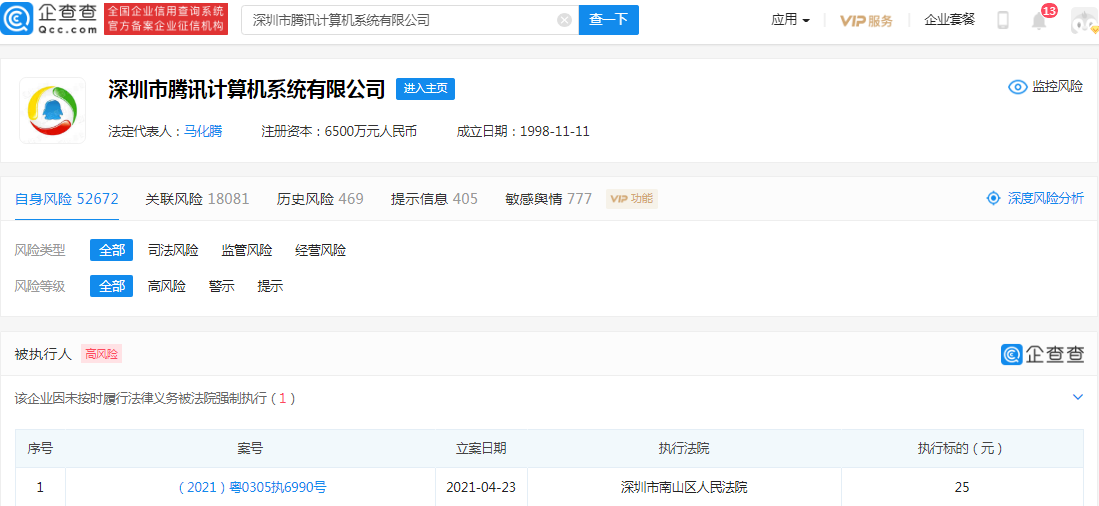Viewport: 1099px width, 506px height.
Task: Switch to 自身风险 52672 tab
Action: pos(67,199)
